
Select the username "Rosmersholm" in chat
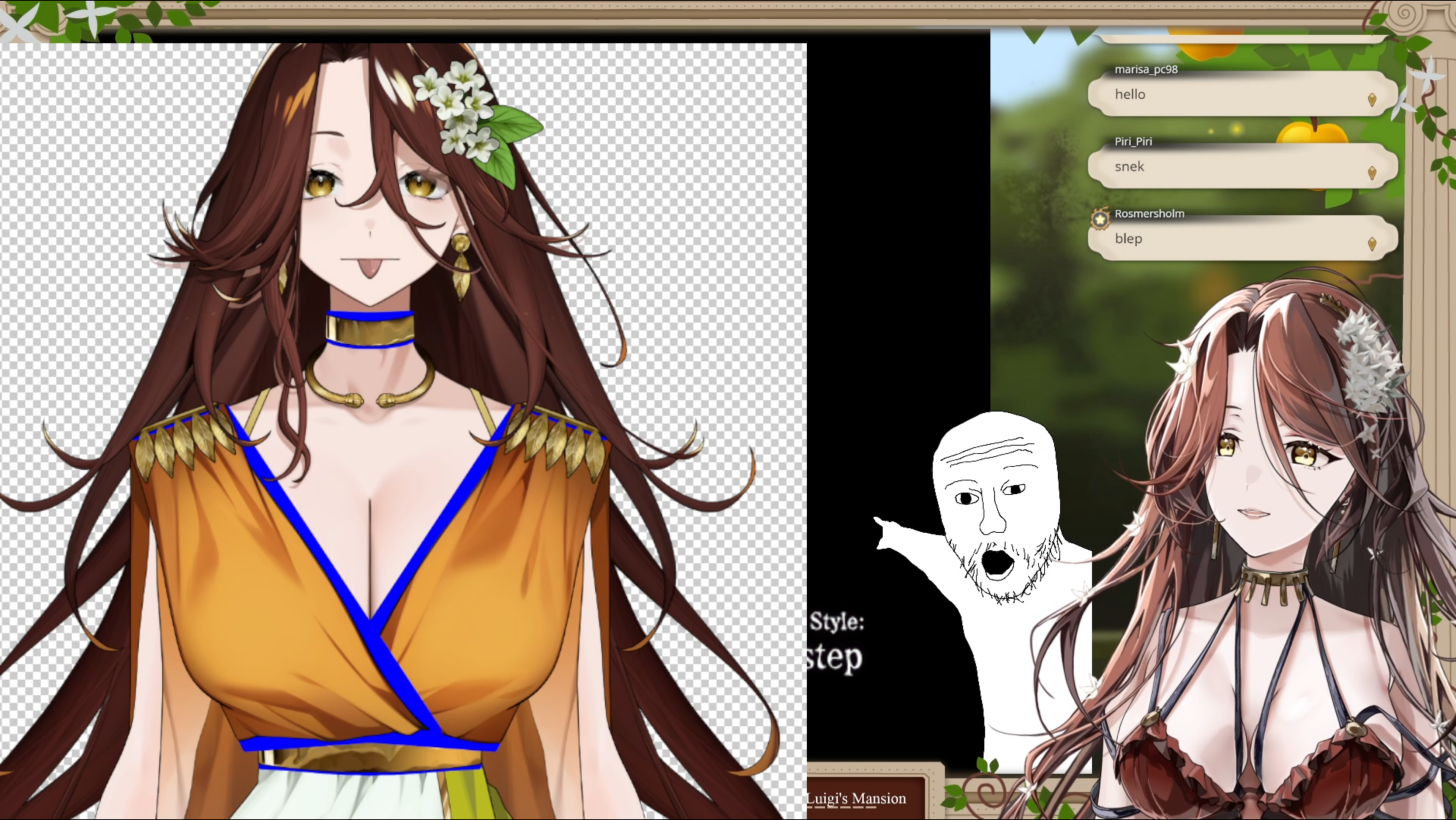1149,213
